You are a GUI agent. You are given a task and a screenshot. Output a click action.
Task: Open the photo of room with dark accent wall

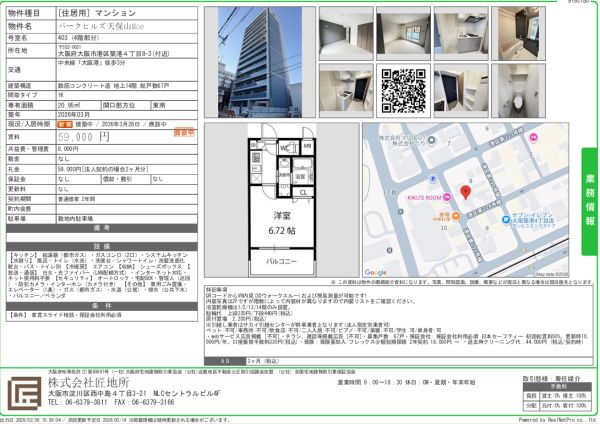pyautogui.click(x=346, y=33)
